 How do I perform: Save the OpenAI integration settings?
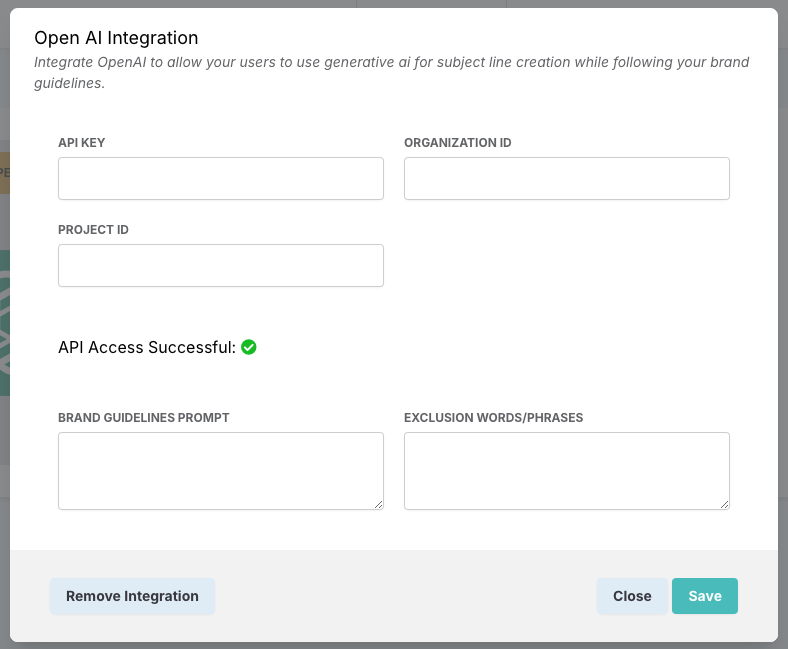[704, 596]
